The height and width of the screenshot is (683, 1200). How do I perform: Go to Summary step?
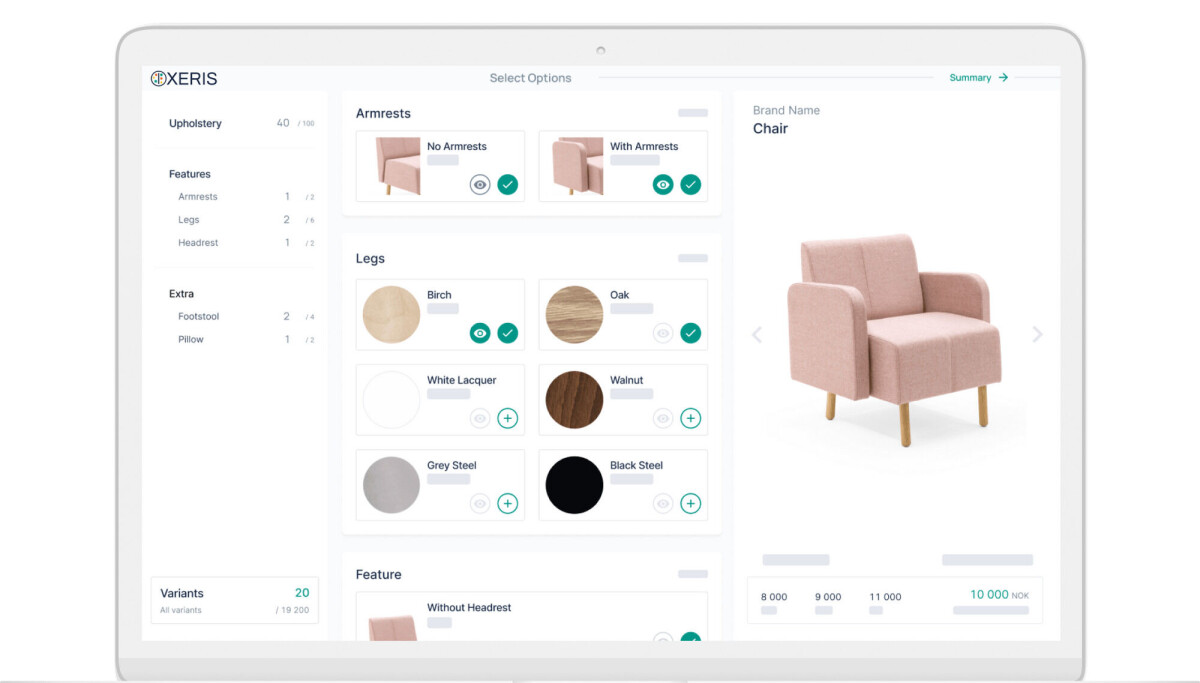point(978,77)
